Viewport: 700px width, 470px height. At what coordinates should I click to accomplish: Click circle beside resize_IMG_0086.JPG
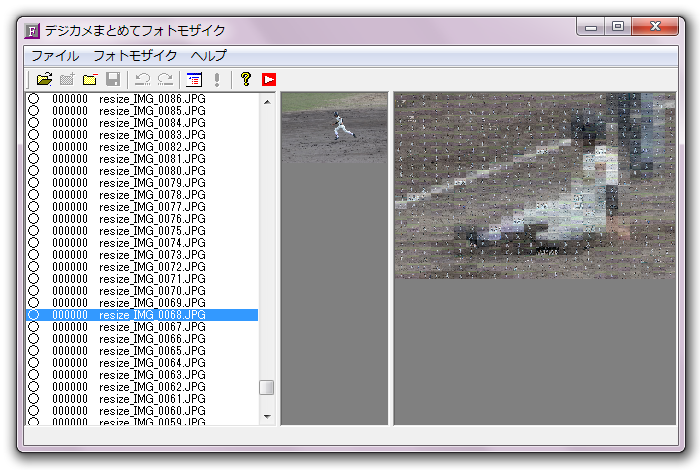click(33, 99)
